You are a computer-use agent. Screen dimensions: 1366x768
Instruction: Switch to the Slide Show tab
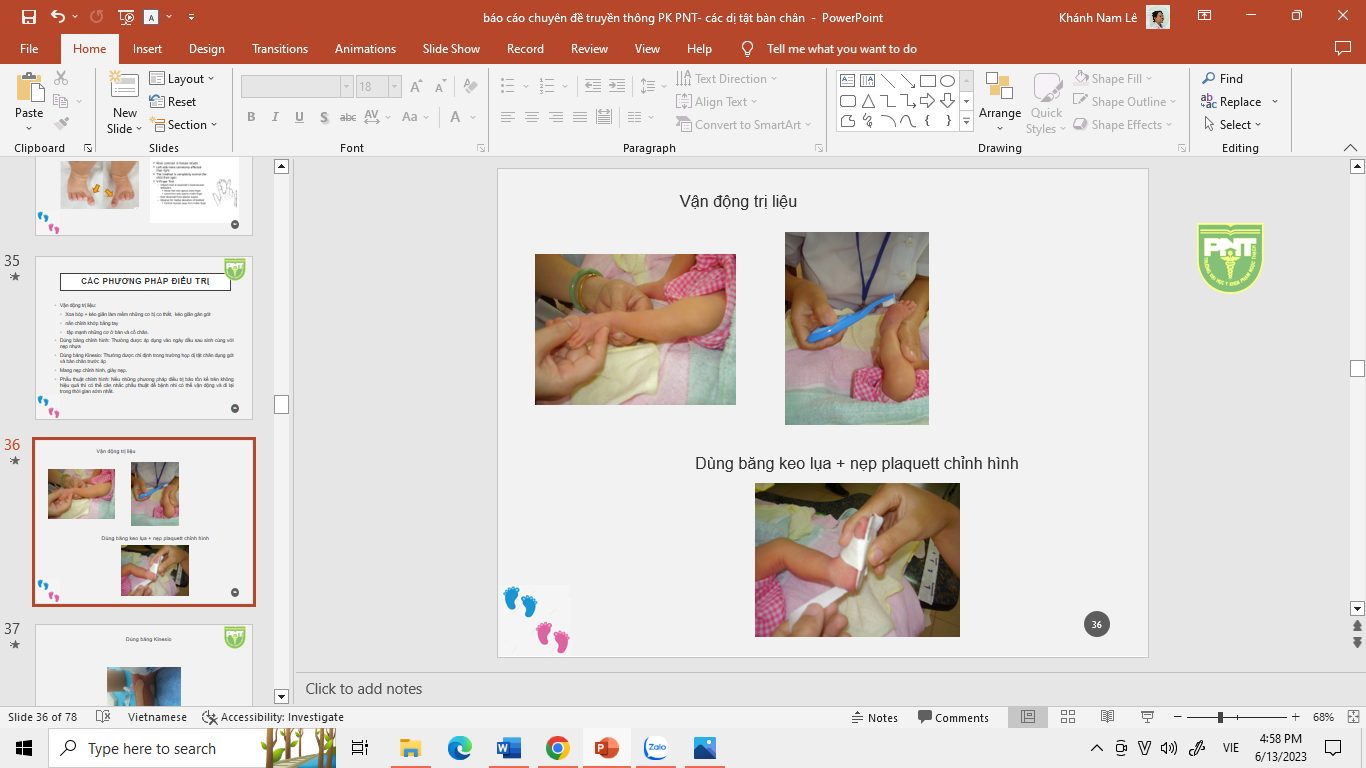(x=451, y=49)
